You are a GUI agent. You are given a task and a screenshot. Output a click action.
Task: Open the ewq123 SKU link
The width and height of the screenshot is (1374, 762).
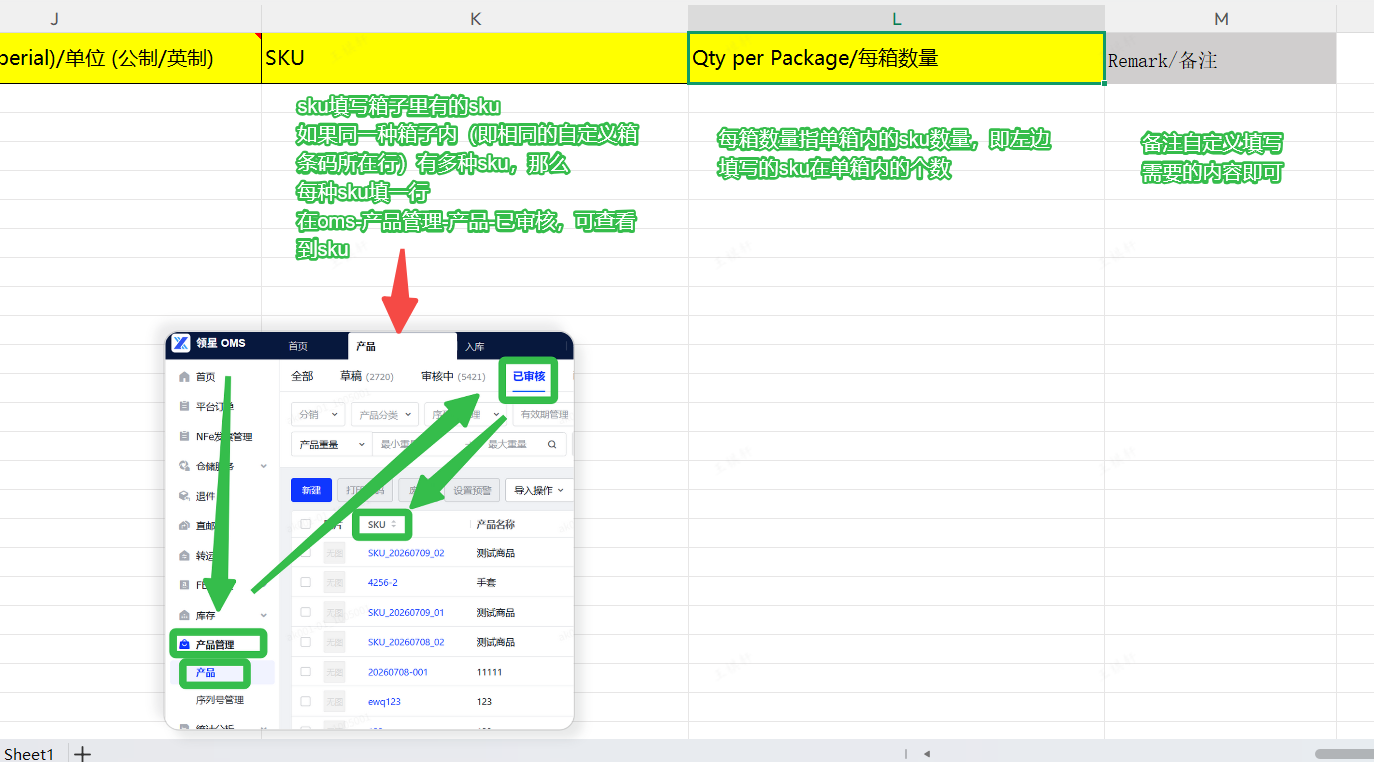384,701
